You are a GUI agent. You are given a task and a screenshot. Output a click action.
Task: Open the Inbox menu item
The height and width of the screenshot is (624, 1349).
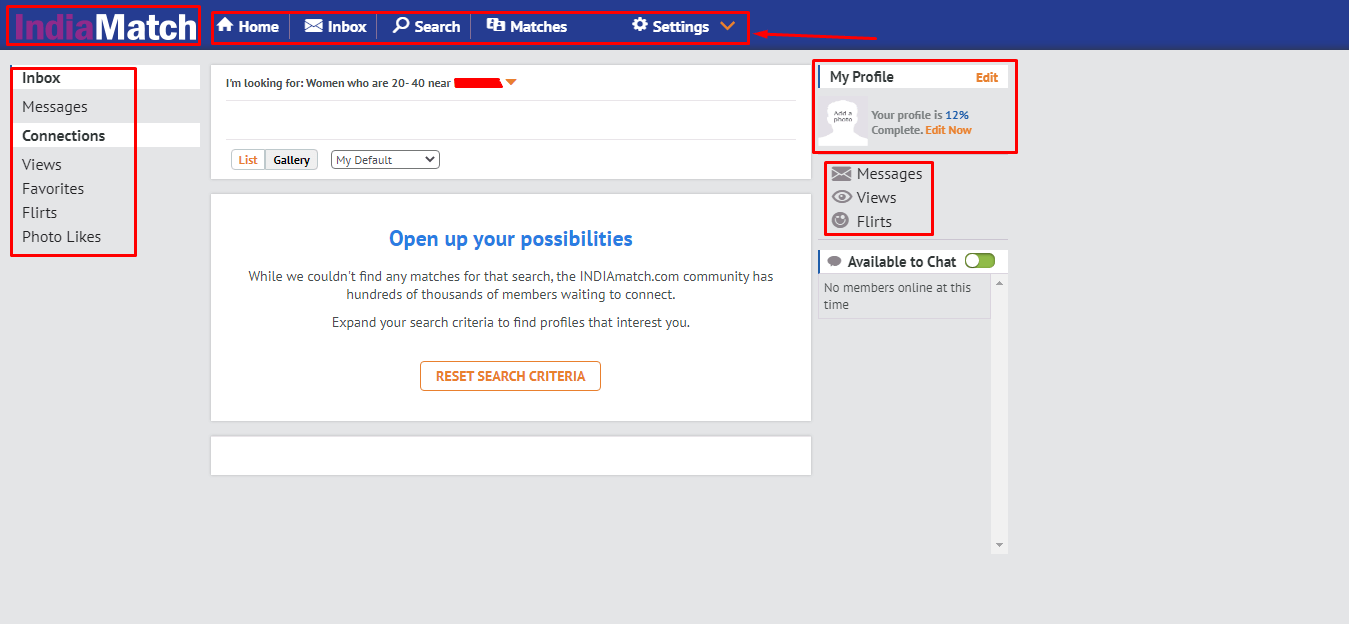(x=336, y=26)
